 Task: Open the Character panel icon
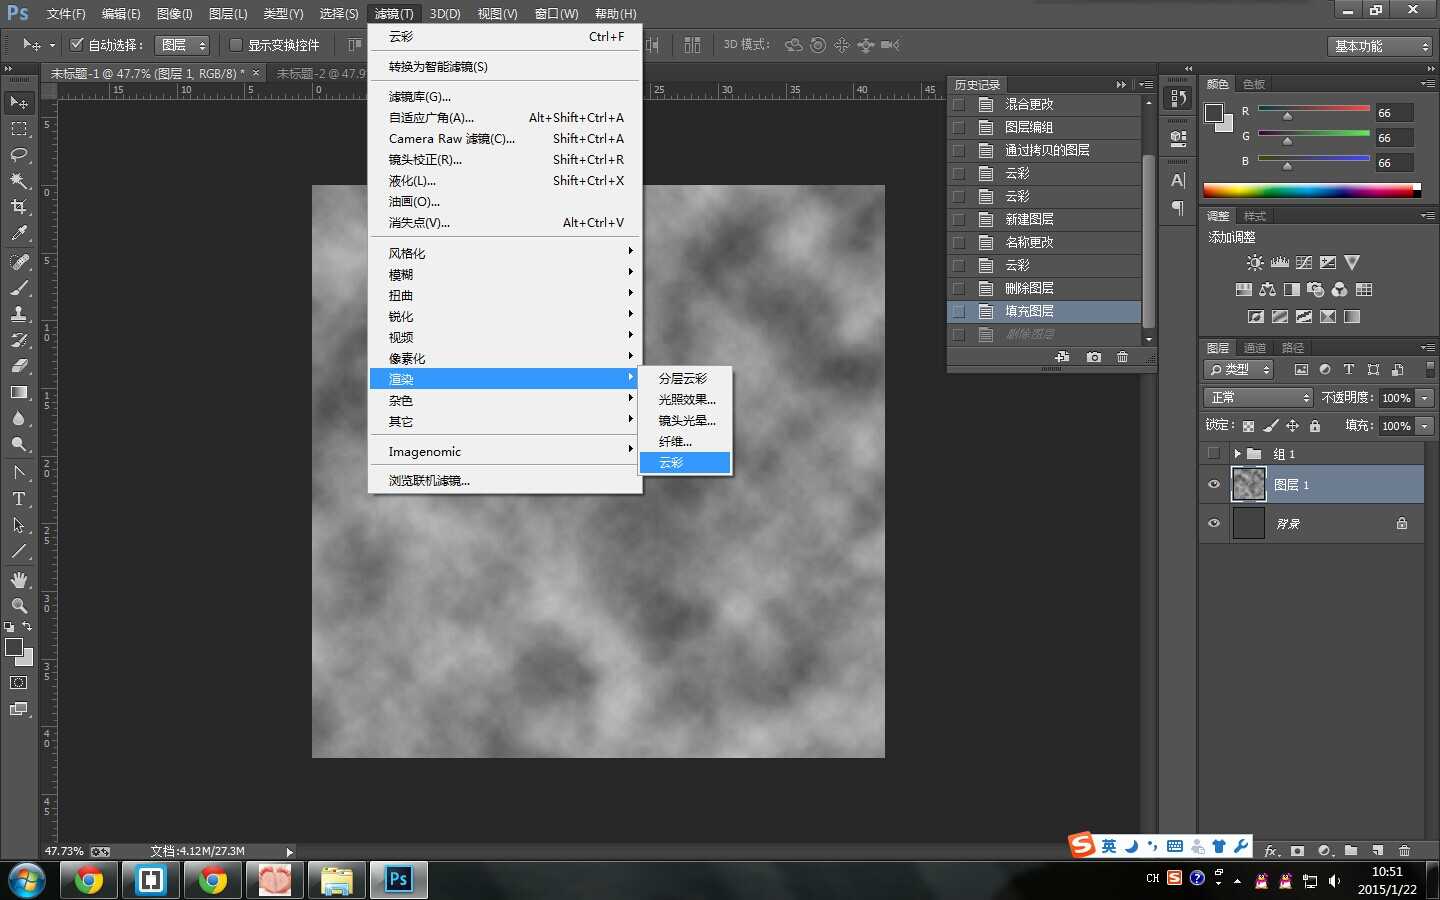tap(1178, 181)
